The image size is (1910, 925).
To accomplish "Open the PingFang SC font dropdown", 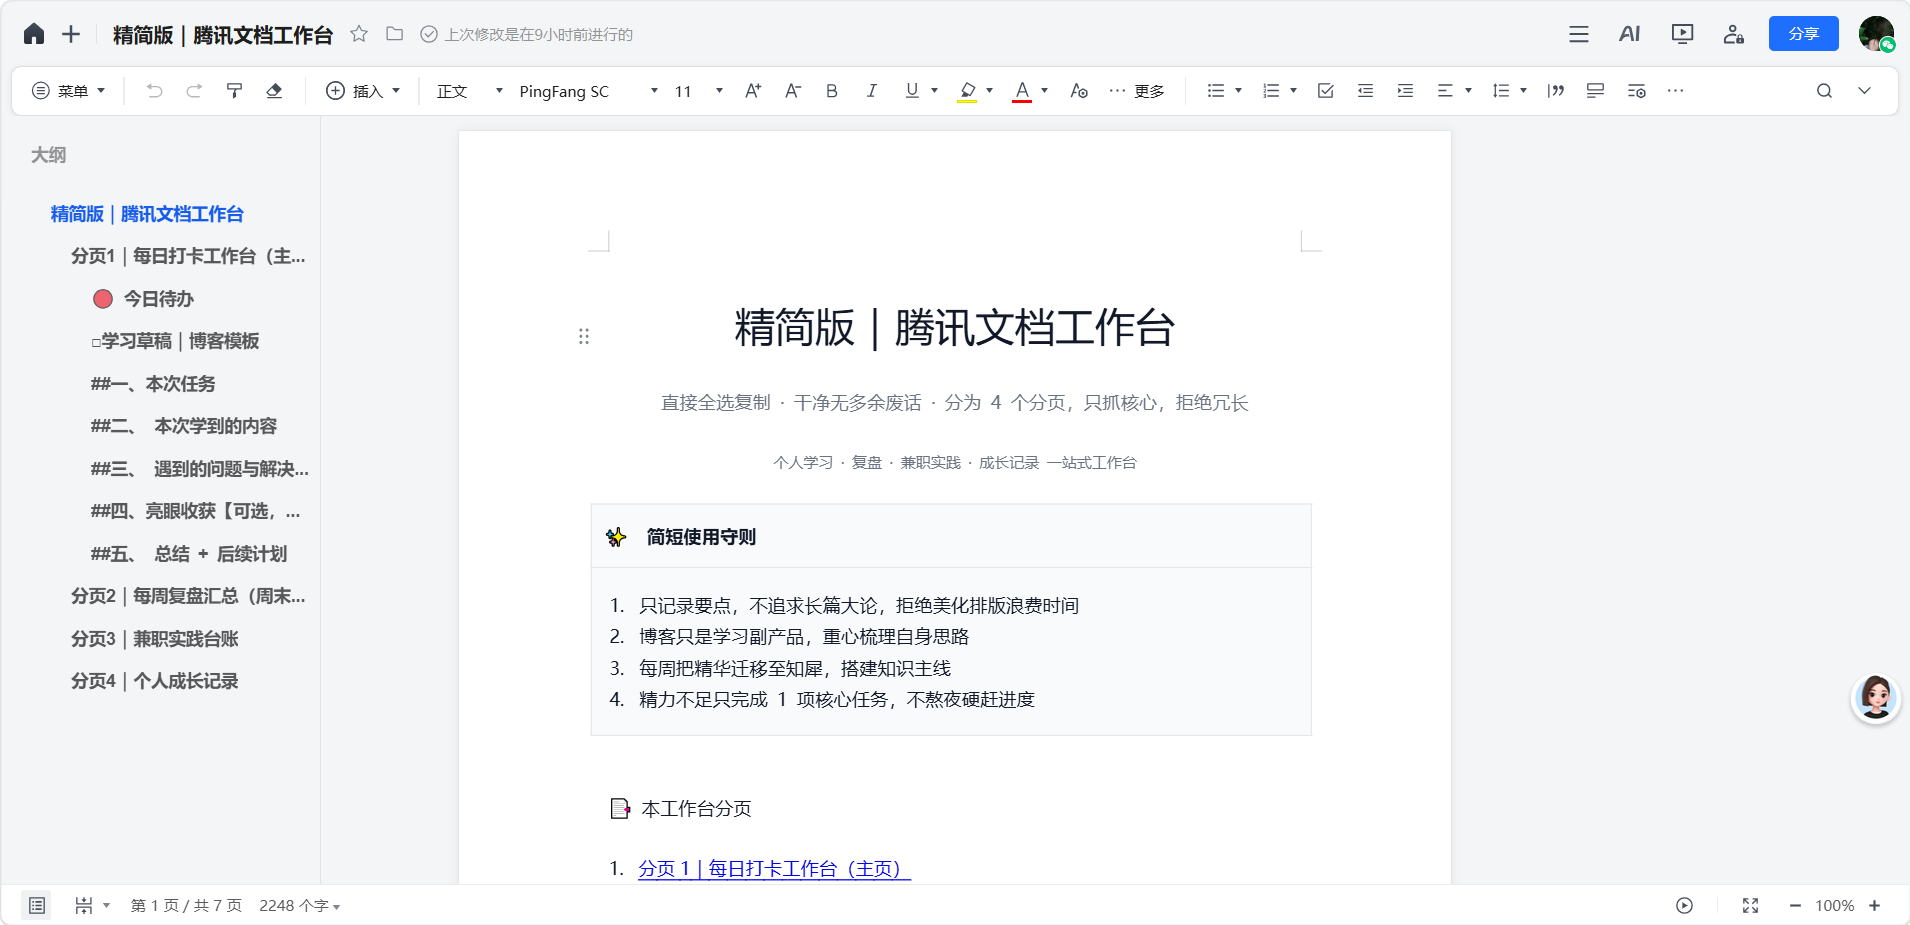I will click(588, 91).
